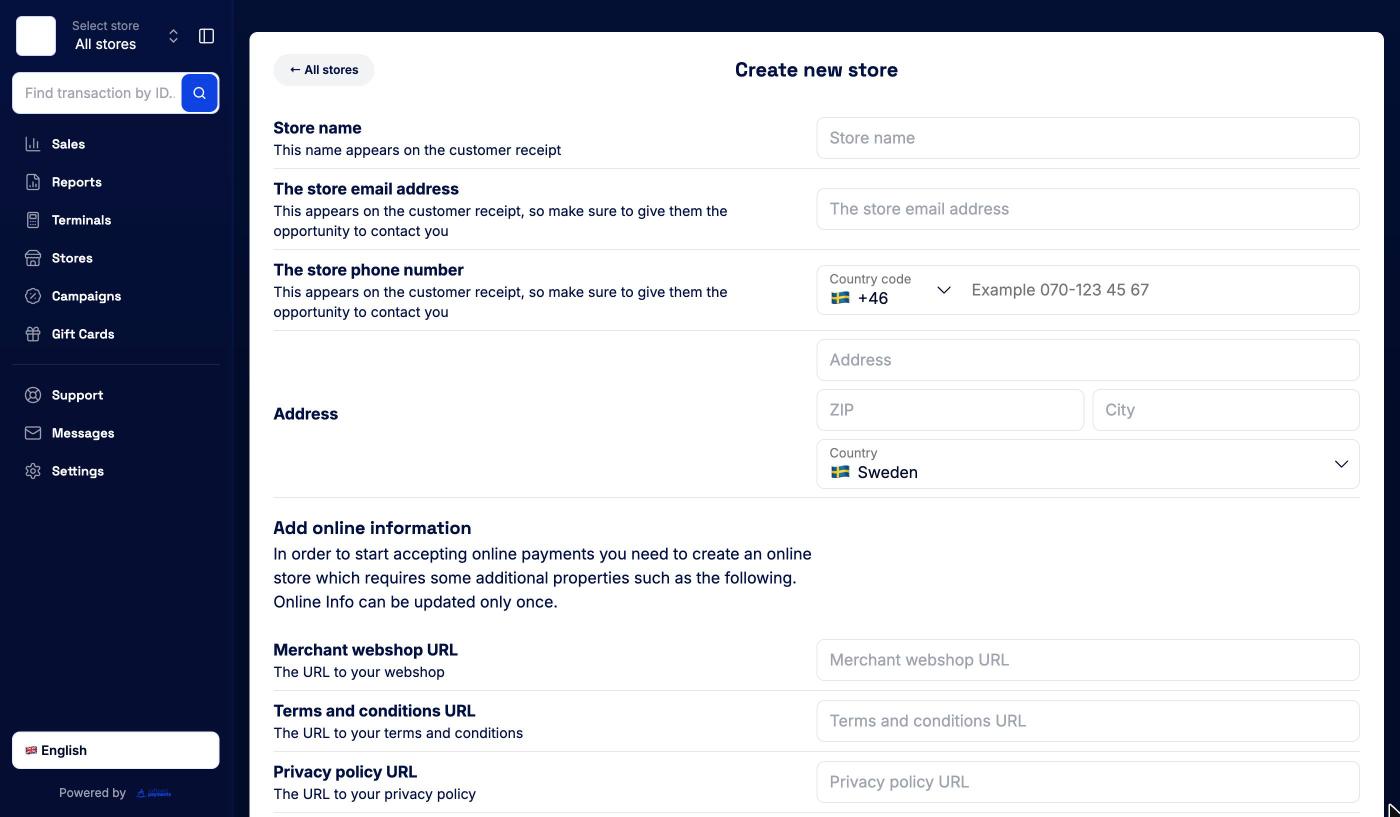Viewport: 1400px width, 817px height.
Task: Click the Terminals device icon
Action: pos(33,220)
